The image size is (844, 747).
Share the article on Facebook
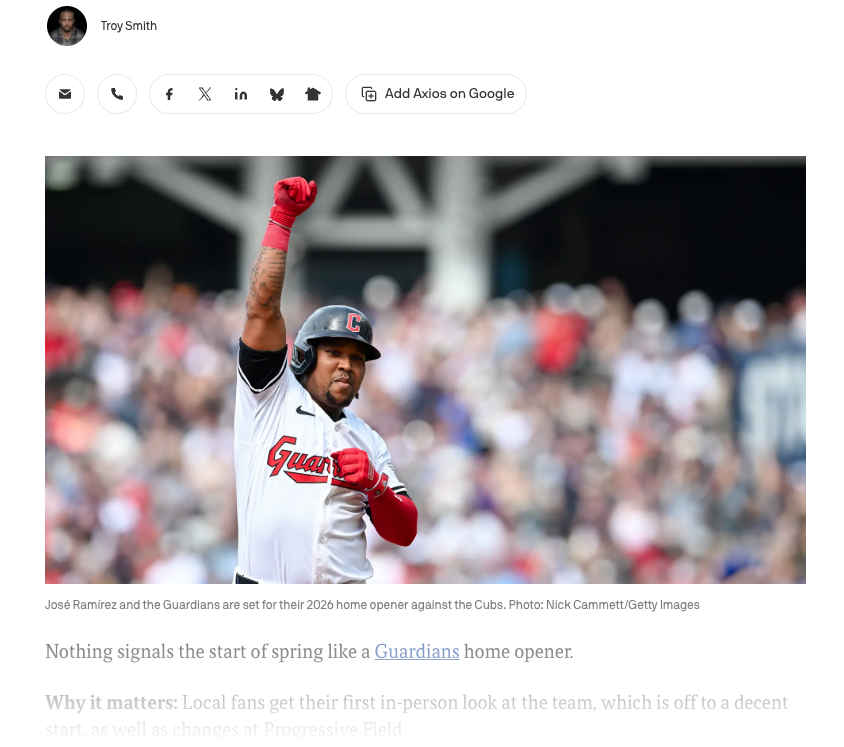(169, 94)
